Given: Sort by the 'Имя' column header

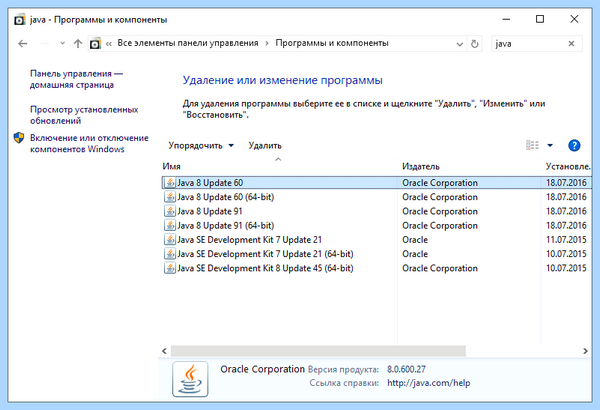Looking at the screenshot, I should pyautogui.click(x=279, y=166).
